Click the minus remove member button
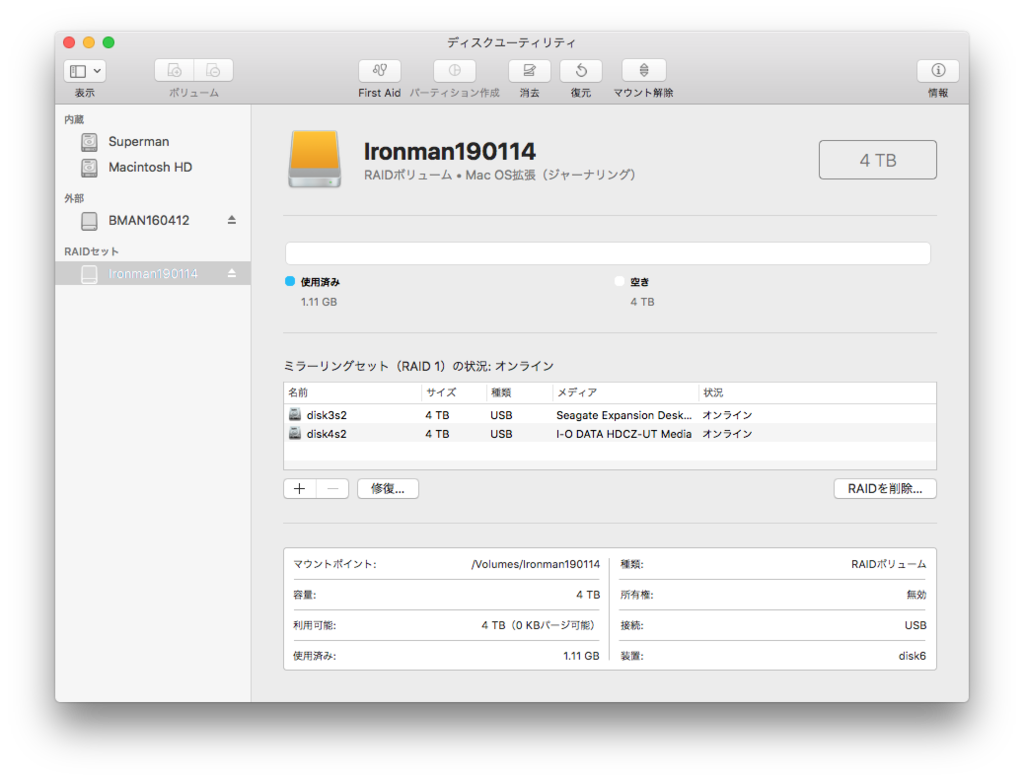The image size is (1024, 781). click(x=332, y=488)
